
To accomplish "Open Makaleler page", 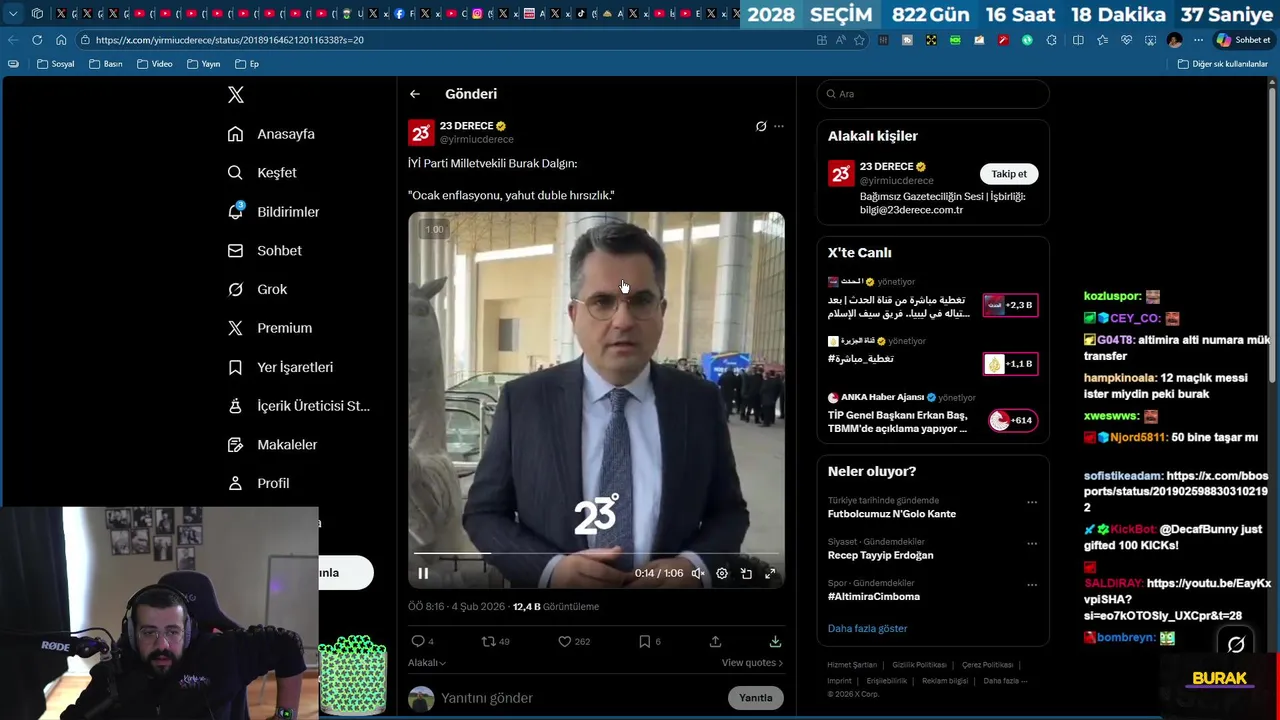I will tap(272, 444).
